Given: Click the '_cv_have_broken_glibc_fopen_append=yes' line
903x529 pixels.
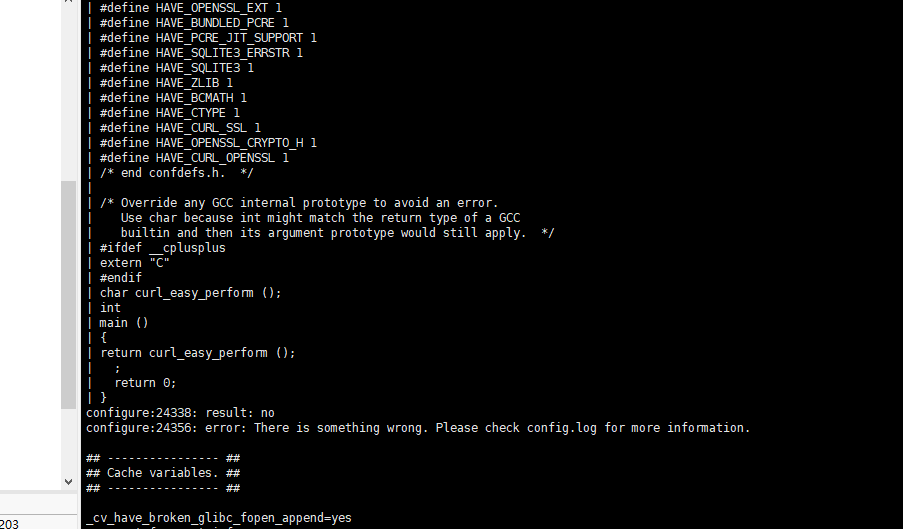Looking at the screenshot, I should coord(219,517).
